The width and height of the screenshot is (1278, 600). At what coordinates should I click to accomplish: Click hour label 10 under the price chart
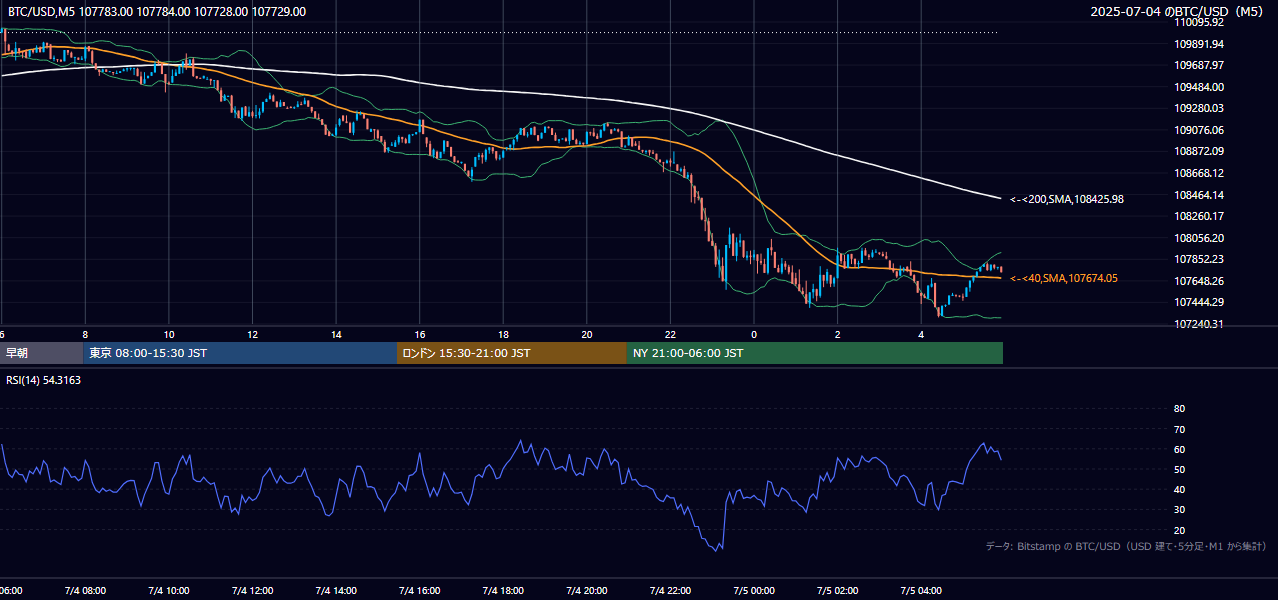click(169, 334)
